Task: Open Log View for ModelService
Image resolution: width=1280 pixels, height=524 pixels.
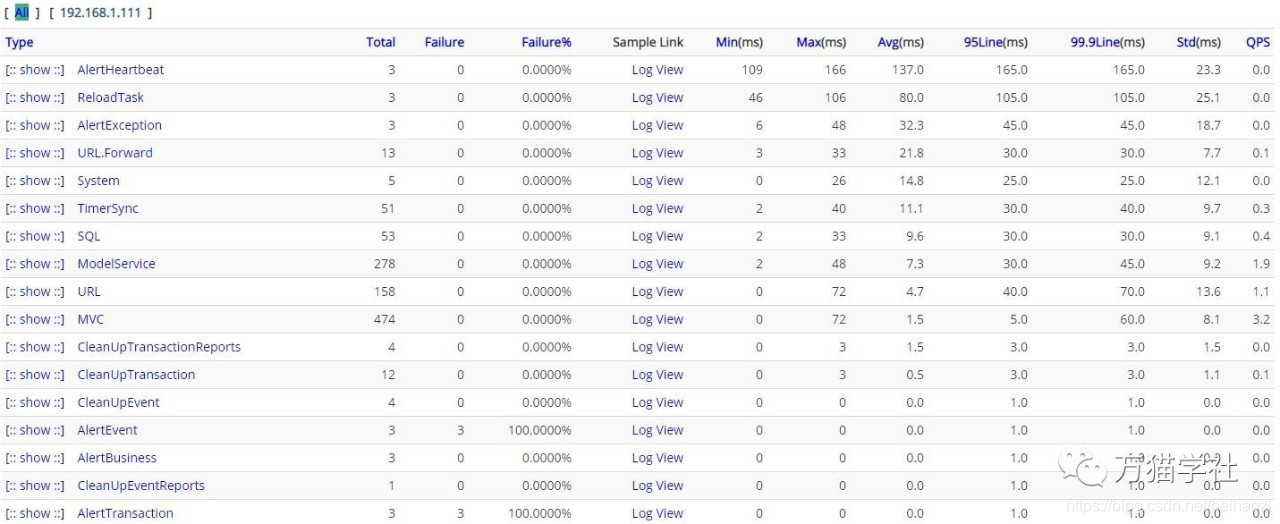Action: (657, 264)
